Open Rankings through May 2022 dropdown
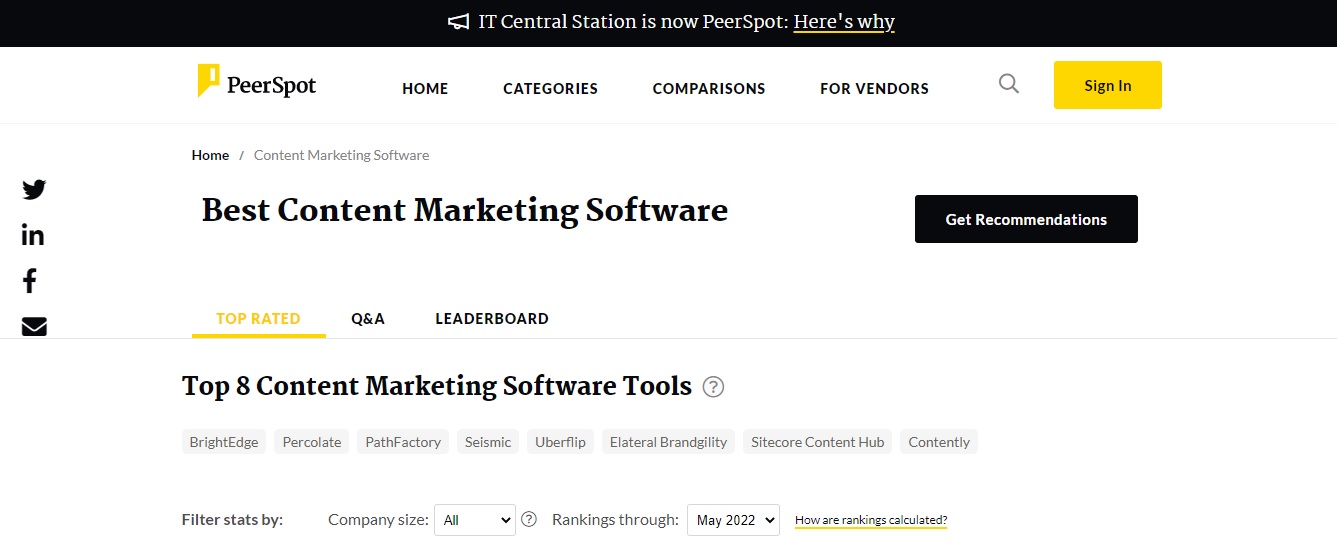 [x=733, y=520]
